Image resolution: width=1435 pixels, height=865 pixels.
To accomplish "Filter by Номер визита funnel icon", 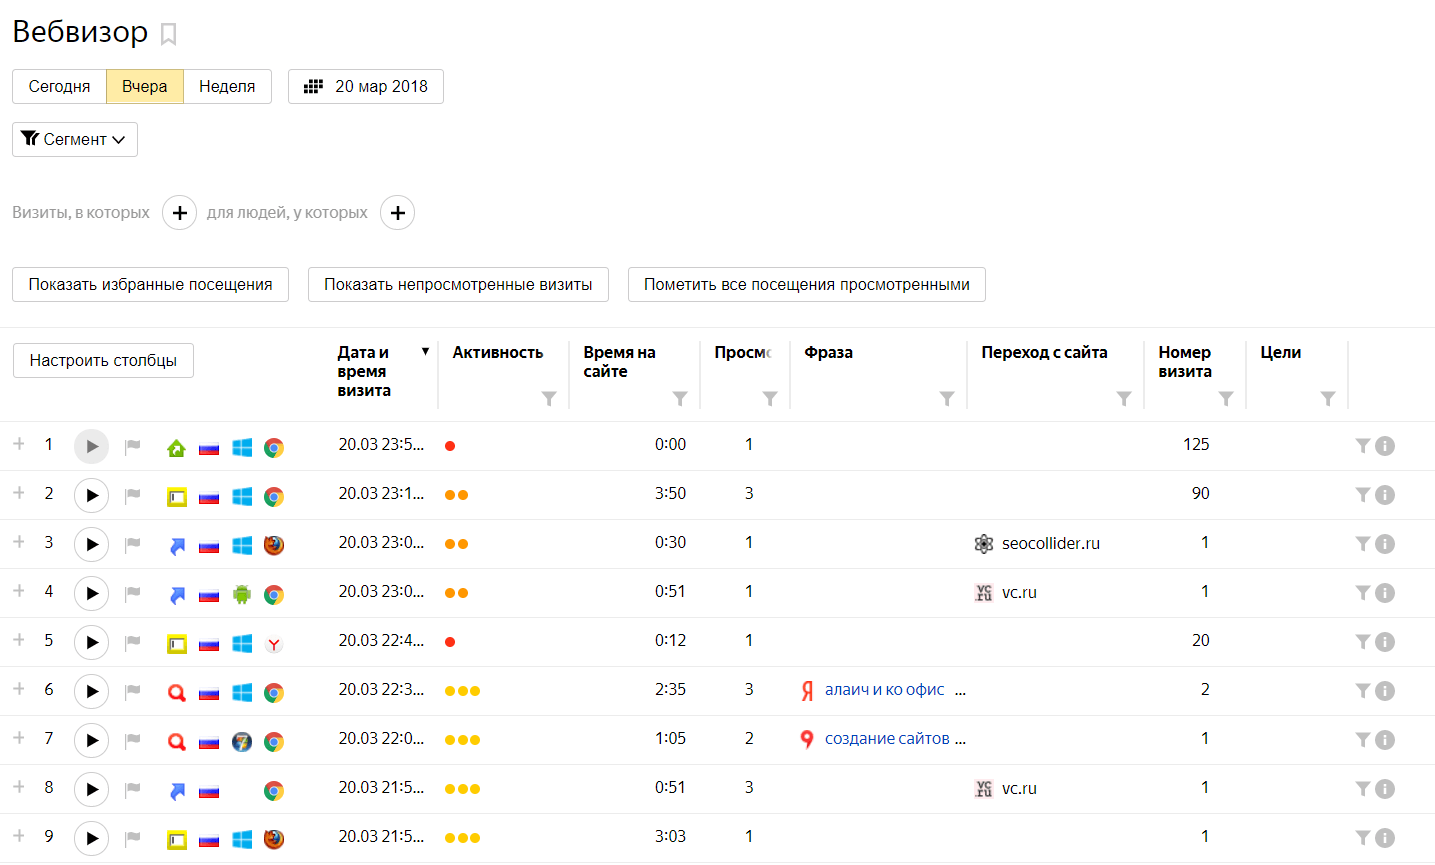I will click(1226, 398).
